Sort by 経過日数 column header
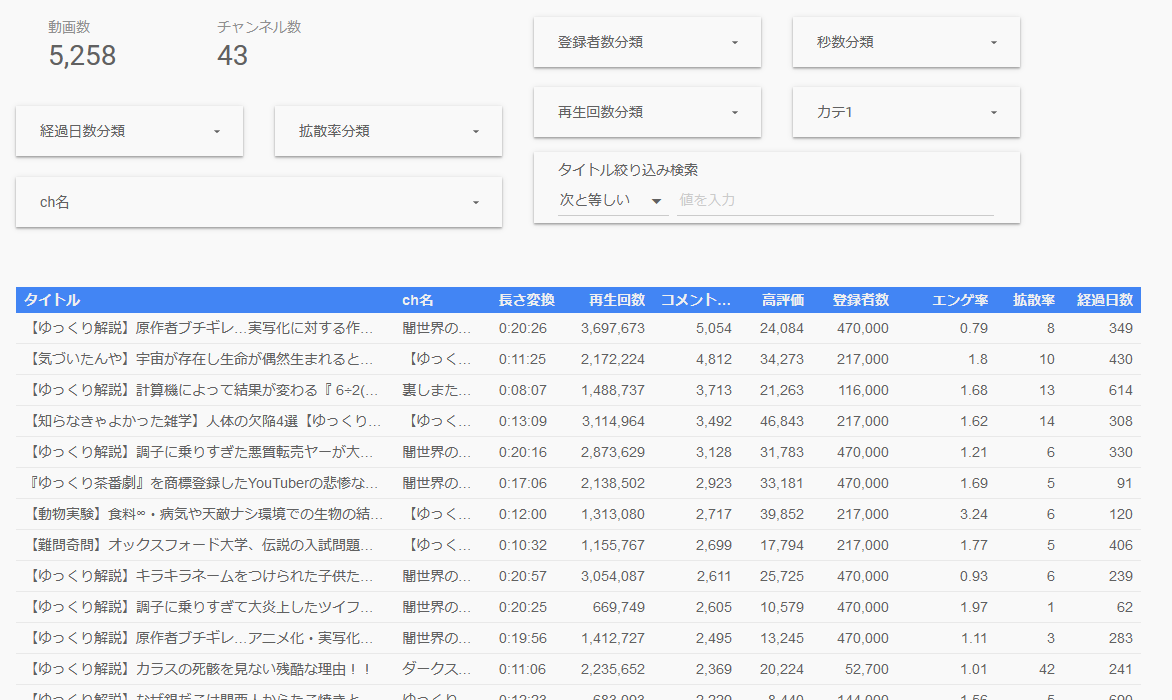 [x=1104, y=300]
